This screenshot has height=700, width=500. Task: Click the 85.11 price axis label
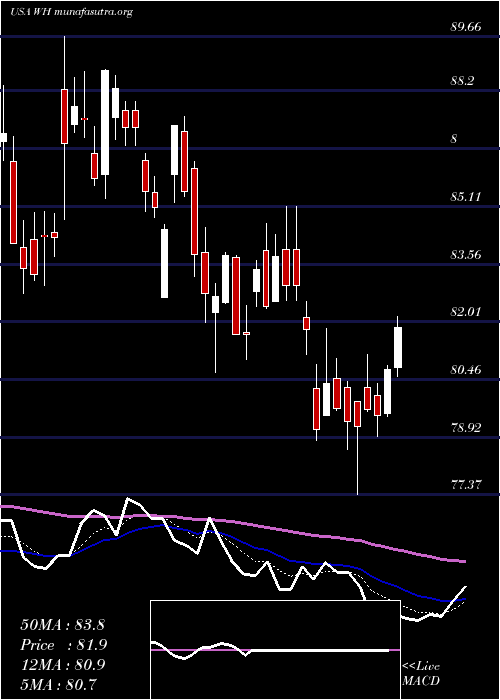pos(466,196)
